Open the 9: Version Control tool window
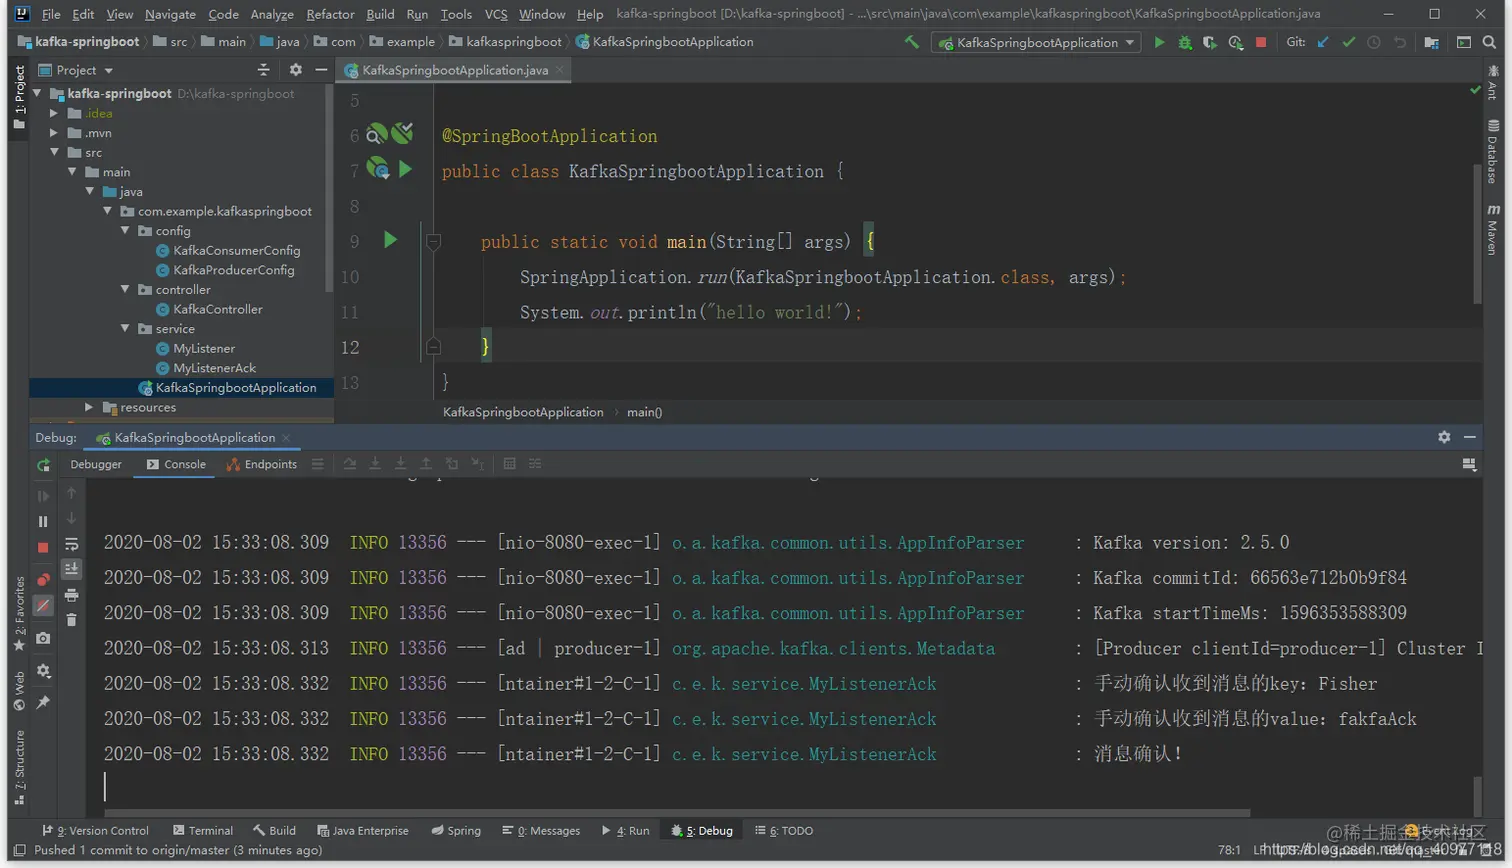This screenshot has width=1512, height=868. point(95,830)
